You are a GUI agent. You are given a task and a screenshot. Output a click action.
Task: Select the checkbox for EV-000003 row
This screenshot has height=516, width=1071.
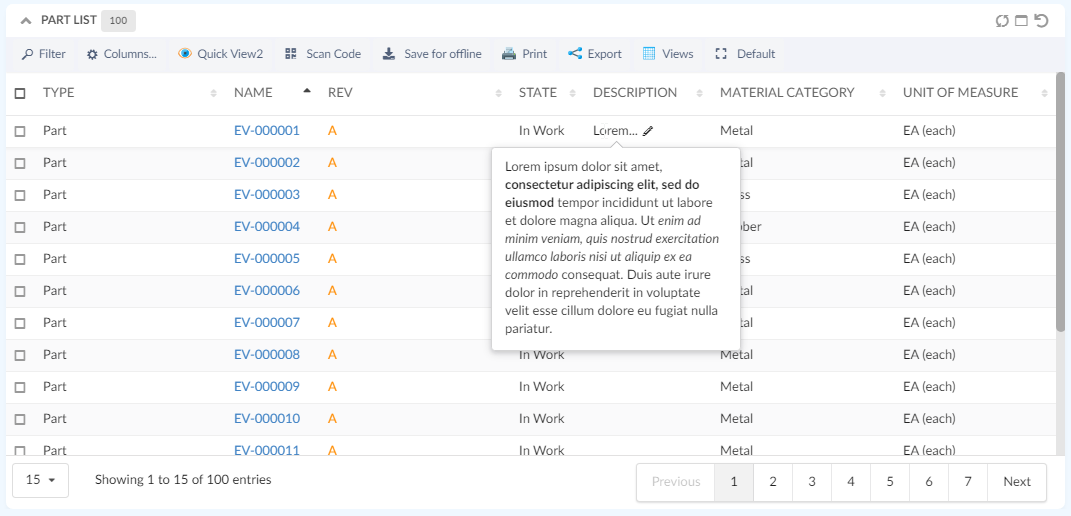pyautogui.click(x=20, y=195)
